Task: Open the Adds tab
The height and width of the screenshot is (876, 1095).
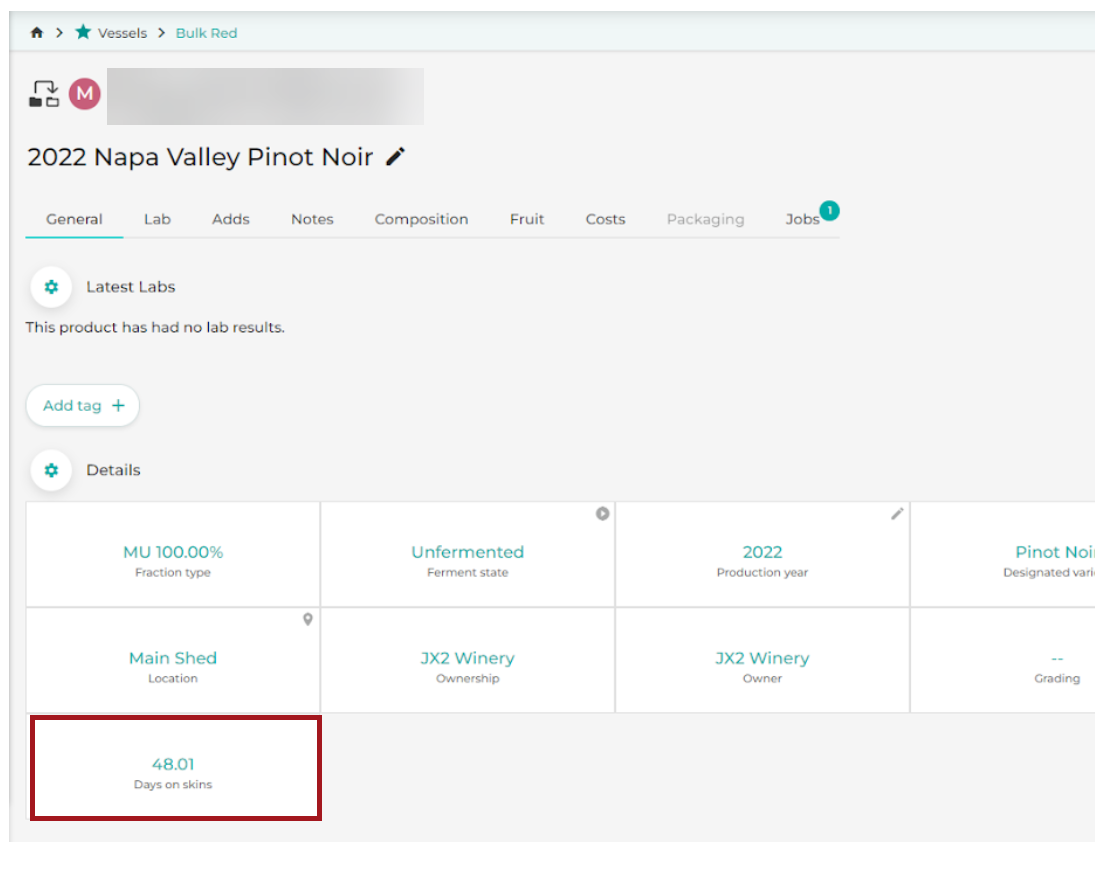Action: pos(230,219)
